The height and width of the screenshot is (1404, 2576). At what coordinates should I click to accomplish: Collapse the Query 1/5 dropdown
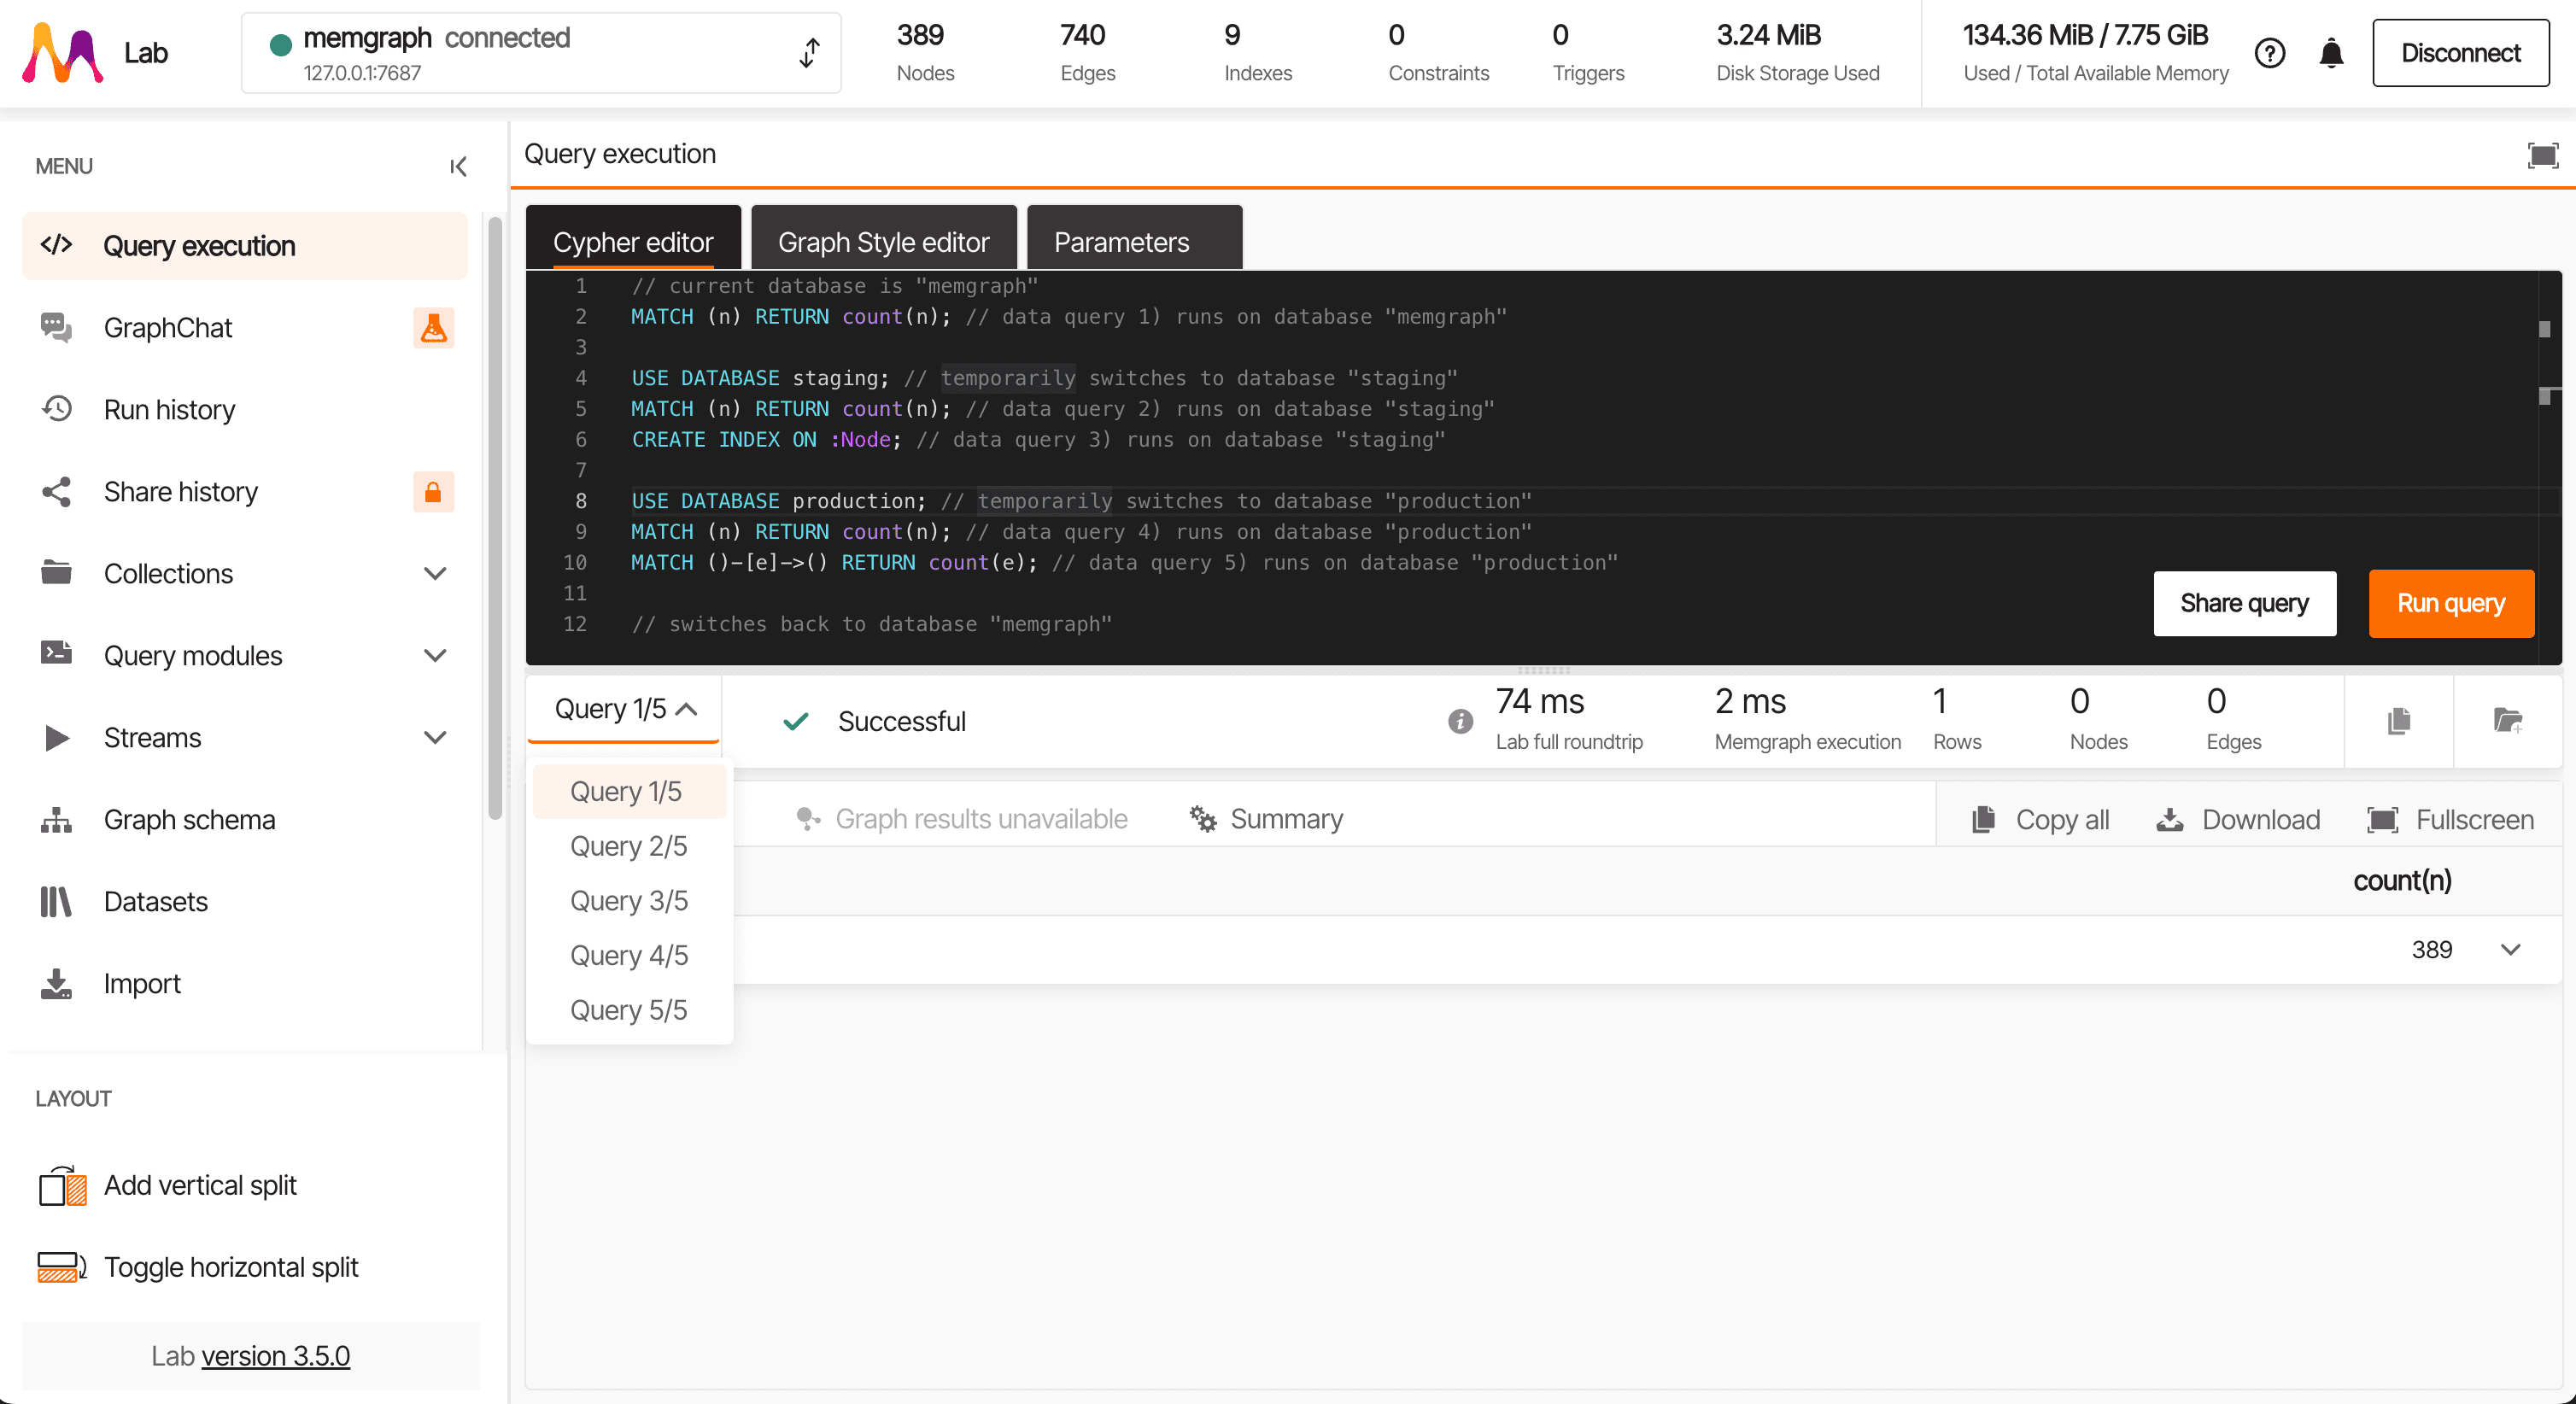tap(624, 709)
